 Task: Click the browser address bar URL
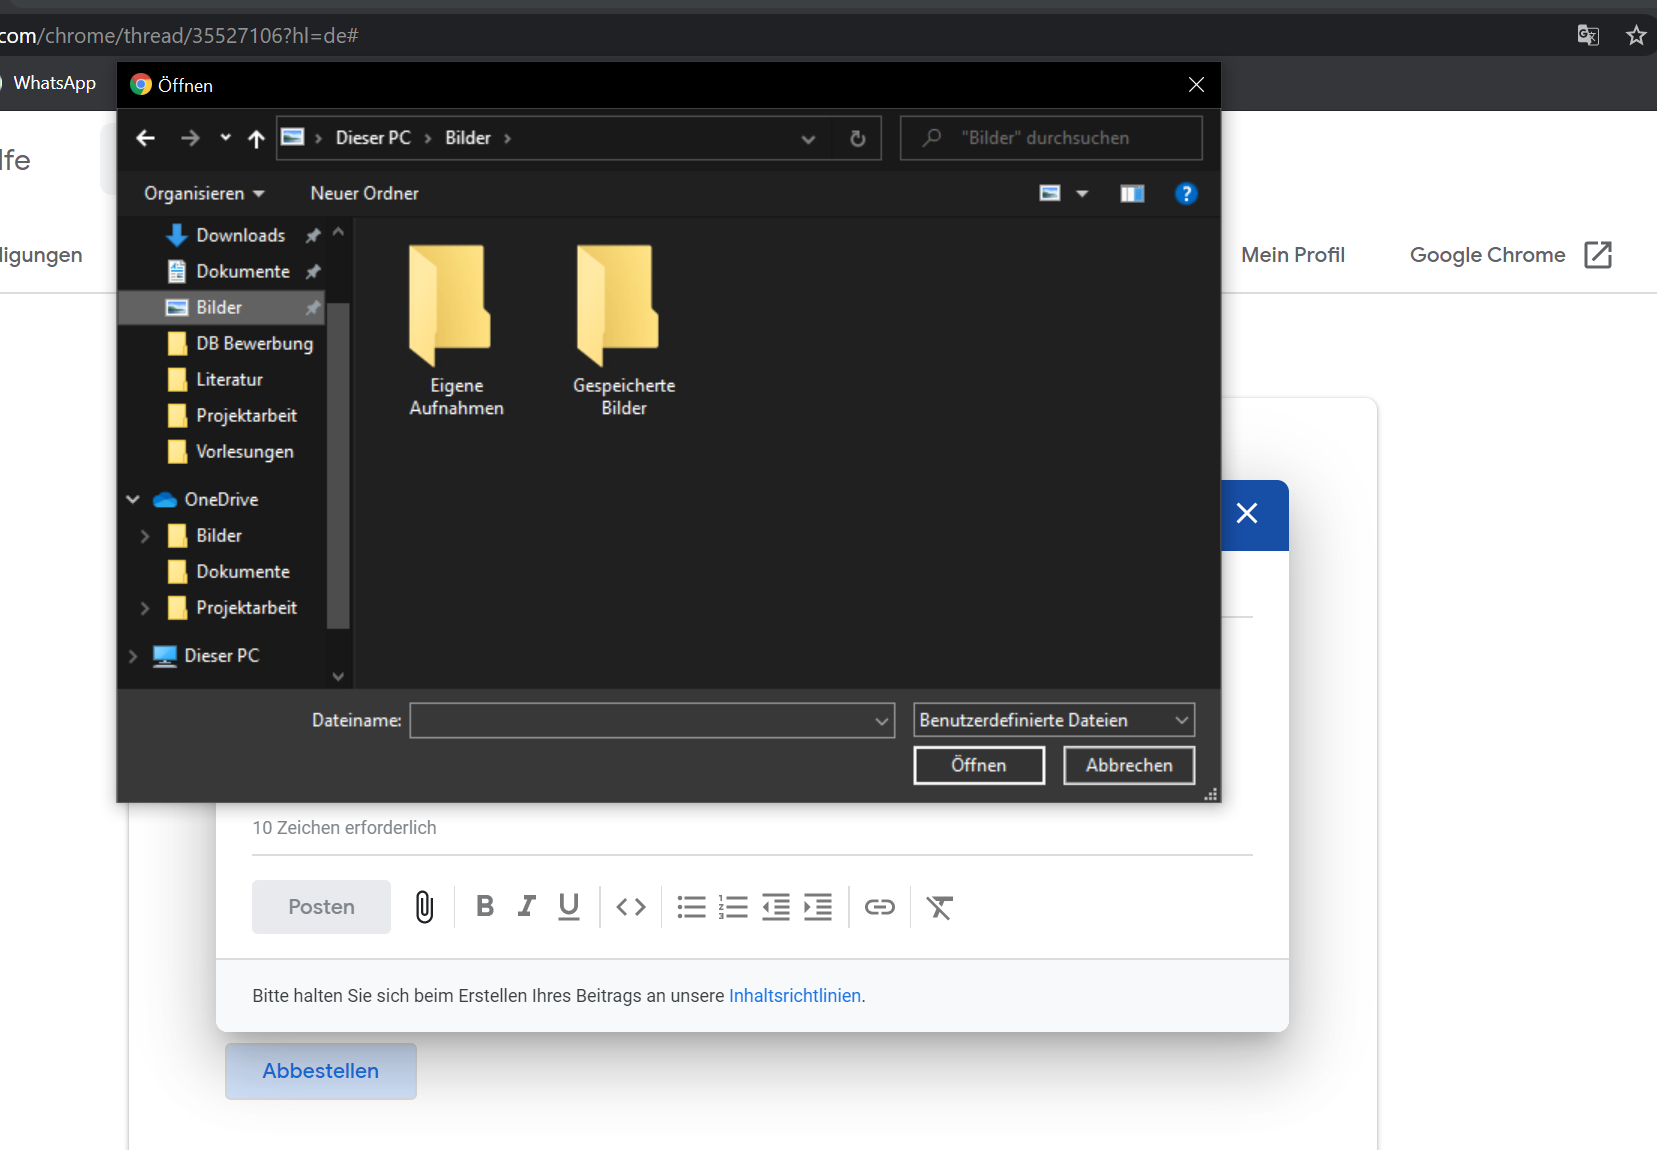pyautogui.click(x=180, y=36)
